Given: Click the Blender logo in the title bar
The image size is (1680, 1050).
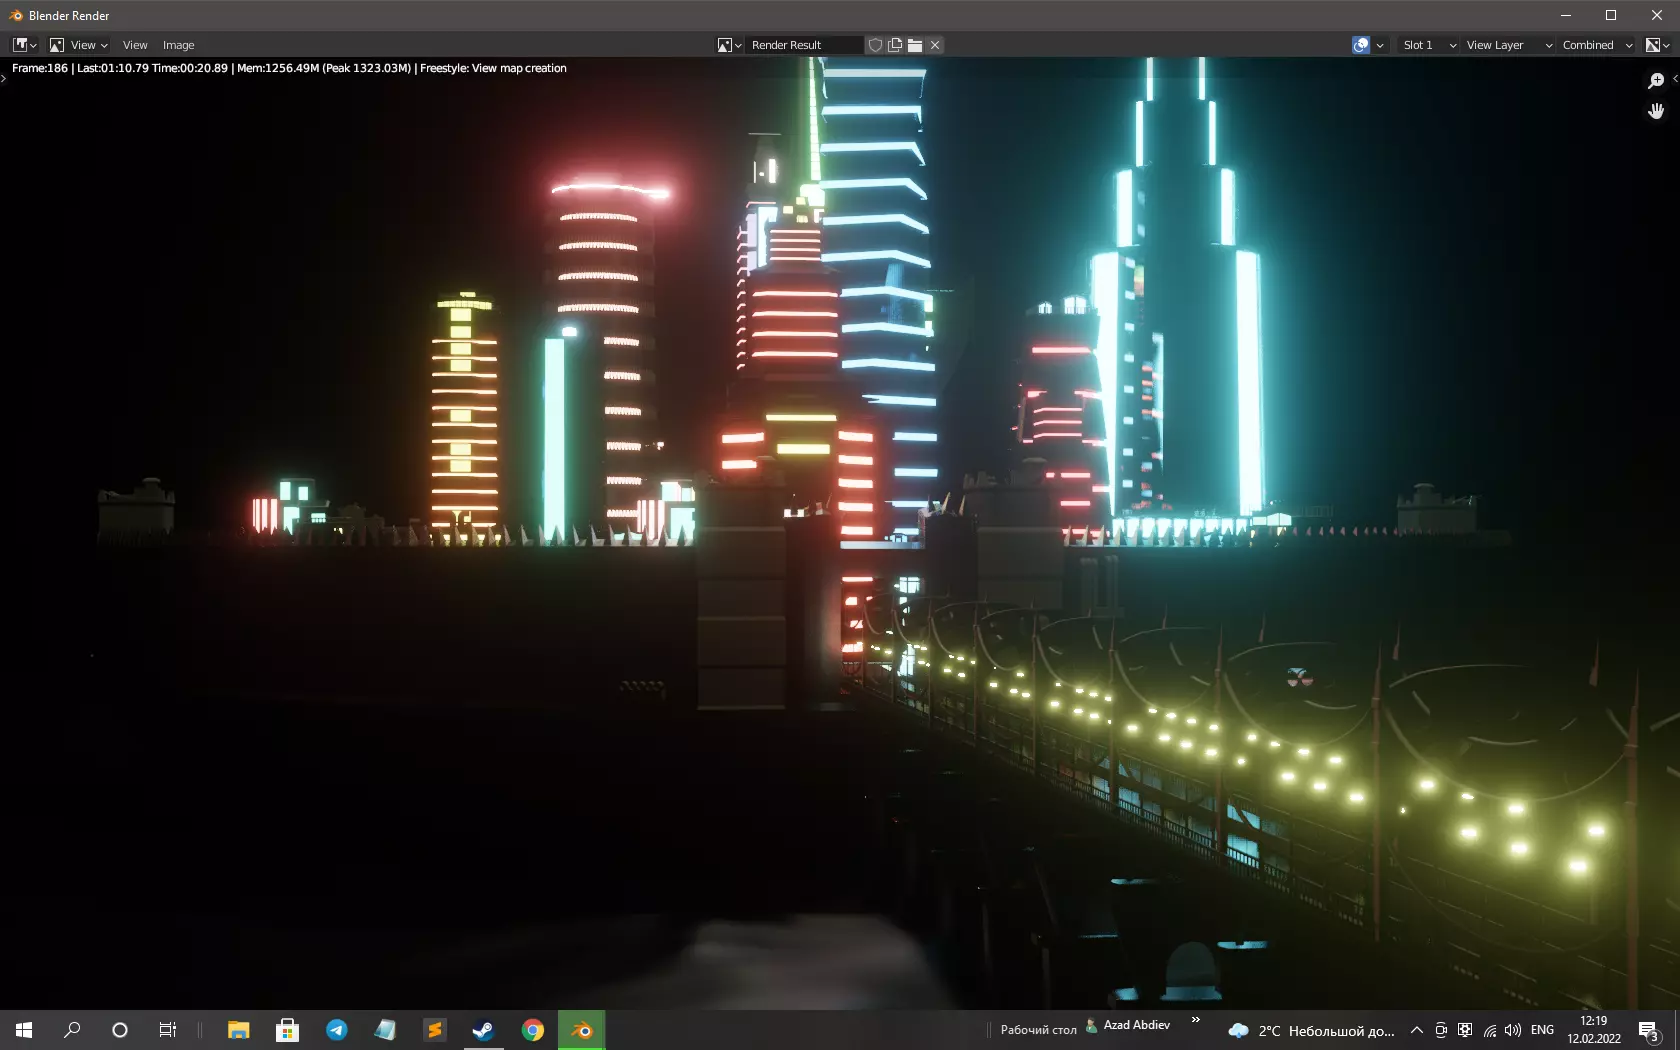Looking at the screenshot, I should coord(16,16).
